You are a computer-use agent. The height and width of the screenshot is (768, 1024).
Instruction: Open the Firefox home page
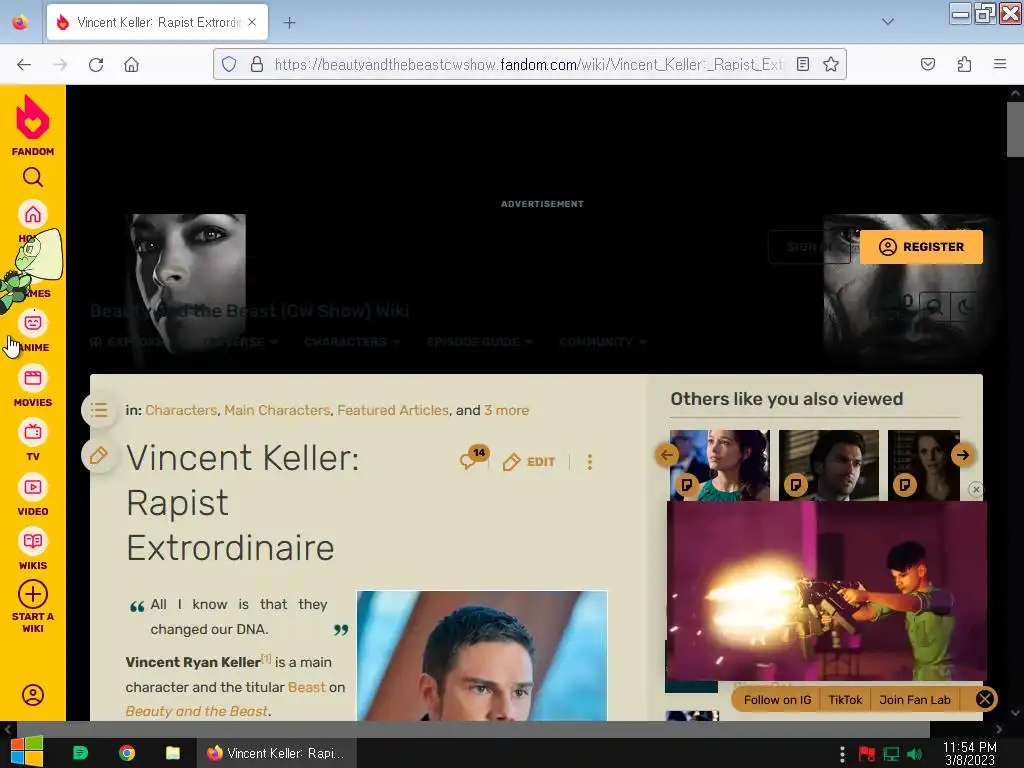[131, 64]
